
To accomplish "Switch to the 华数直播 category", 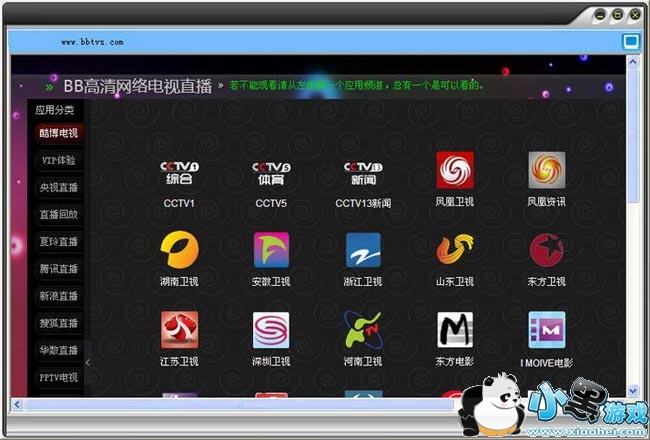I will (59, 350).
